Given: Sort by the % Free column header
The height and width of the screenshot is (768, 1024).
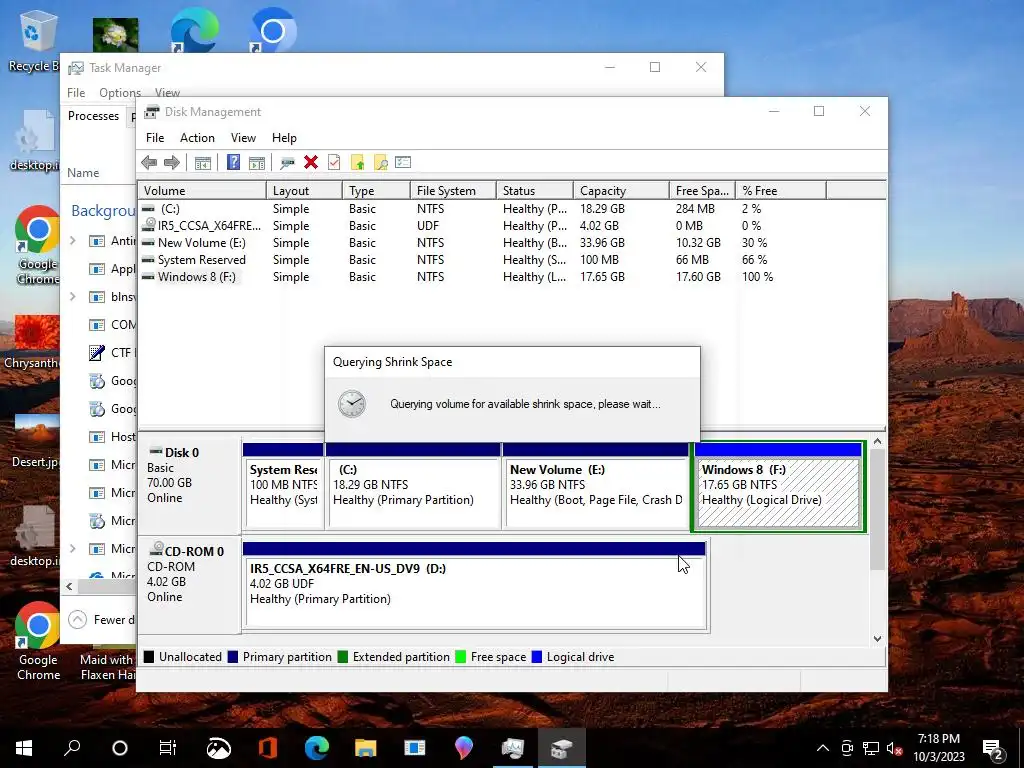Looking at the screenshot, I should click(x=780, y=191).
